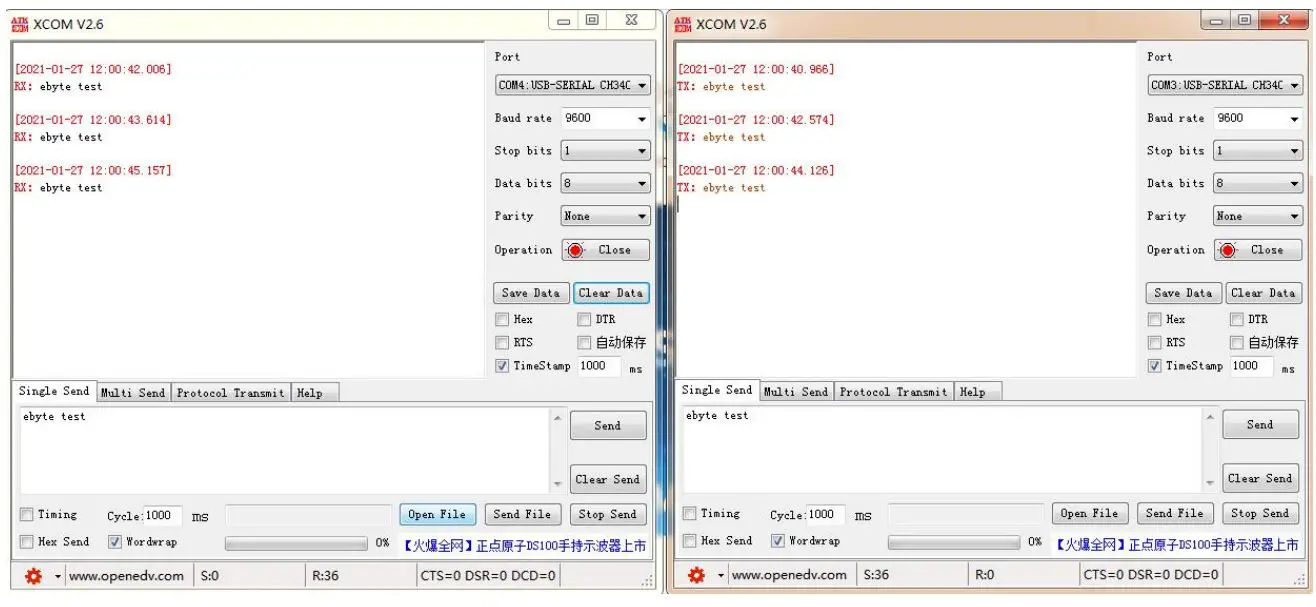Image resolution: width=1316 pixels, height=607 pixels.
Task: Enable Timing checkbox in right window
Action: pos(690,514)
